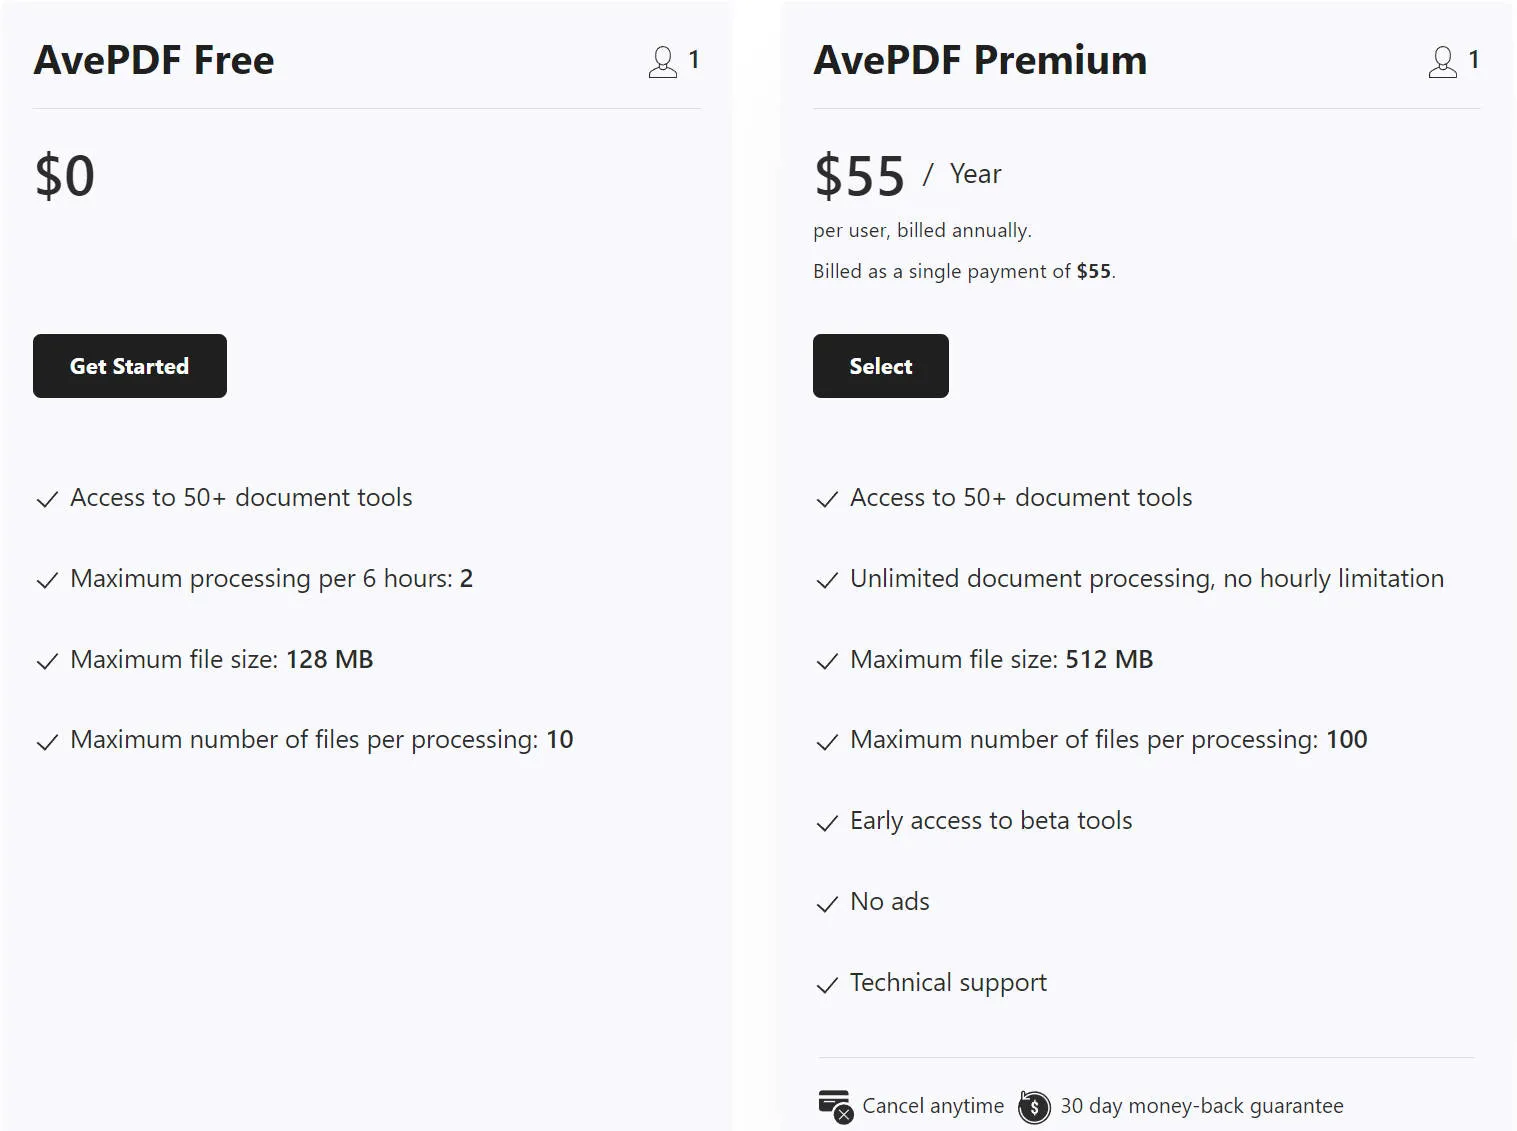Click the checkmark beside 'Unlimited document processing' feature

pos(827,581)
